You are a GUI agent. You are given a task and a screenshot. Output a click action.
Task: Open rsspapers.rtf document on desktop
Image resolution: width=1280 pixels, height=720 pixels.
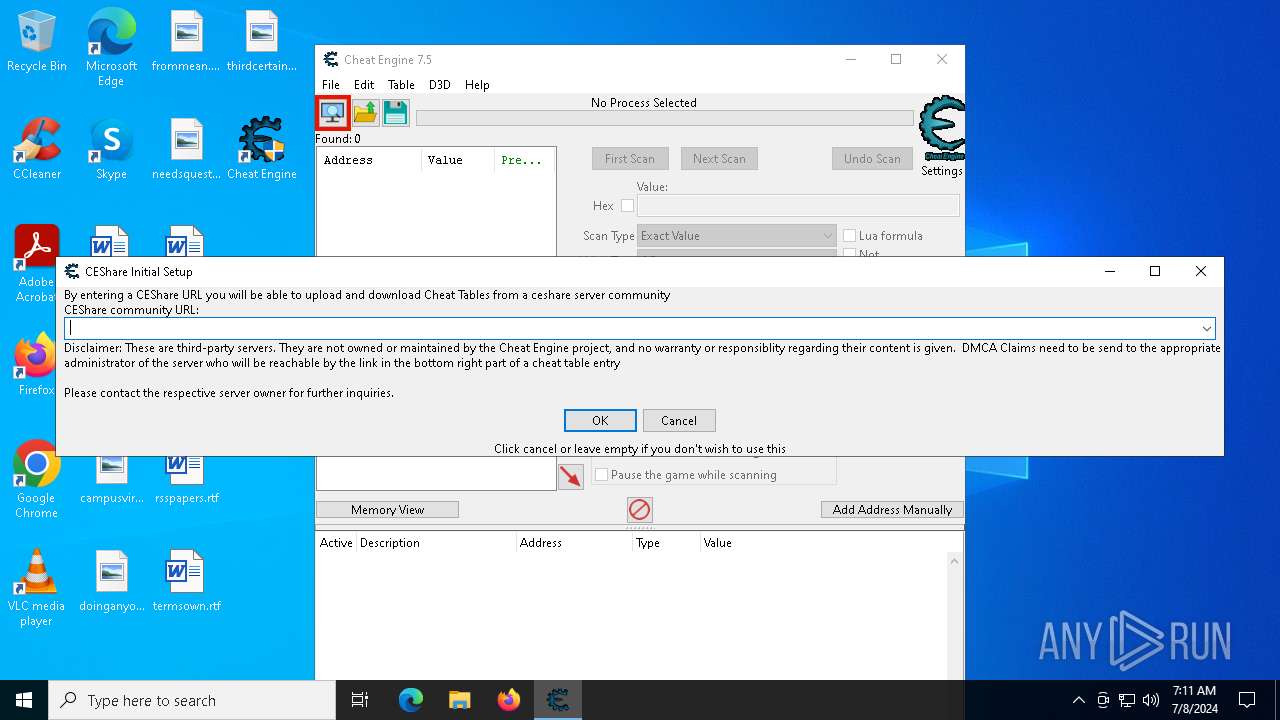click(186, 475)
